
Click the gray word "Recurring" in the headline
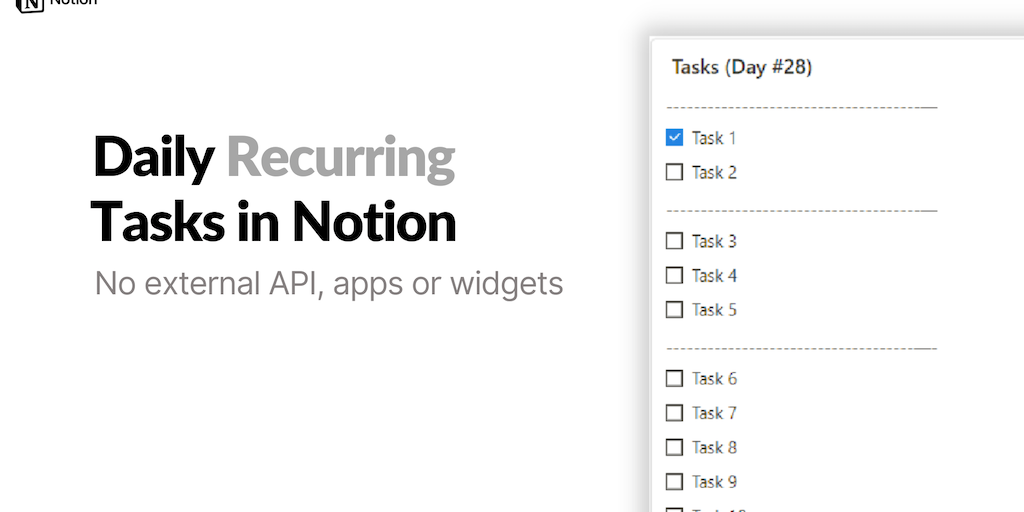[340, 158]
